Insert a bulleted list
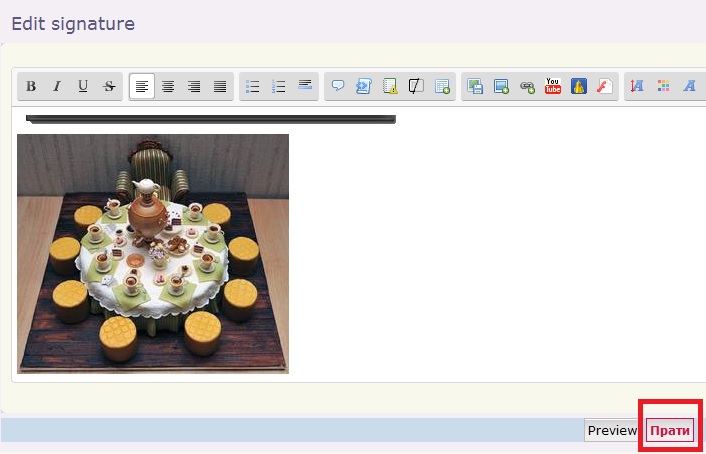This screenshot has width=706, height=454. click(x=253, y=86)
